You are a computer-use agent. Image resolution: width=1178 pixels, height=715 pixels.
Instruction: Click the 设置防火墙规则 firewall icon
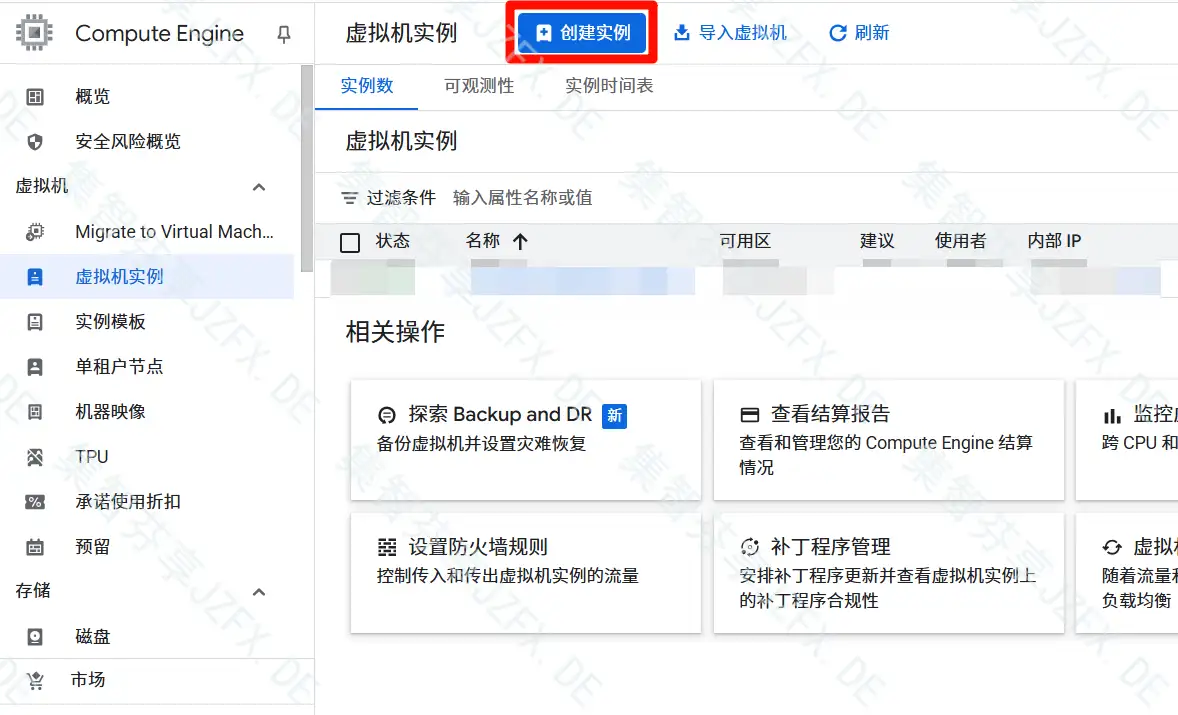coord(387,548)
